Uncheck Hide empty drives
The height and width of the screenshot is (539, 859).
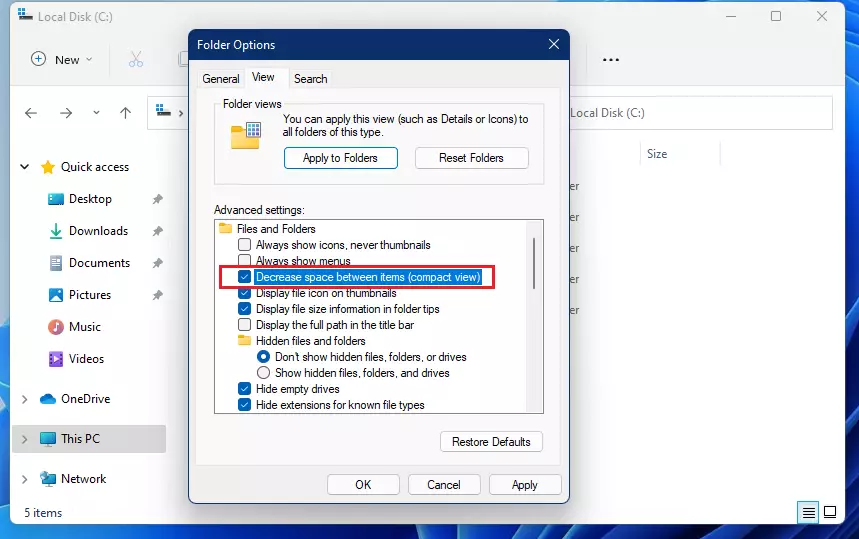pyautogui.click(x=245, y=389)
